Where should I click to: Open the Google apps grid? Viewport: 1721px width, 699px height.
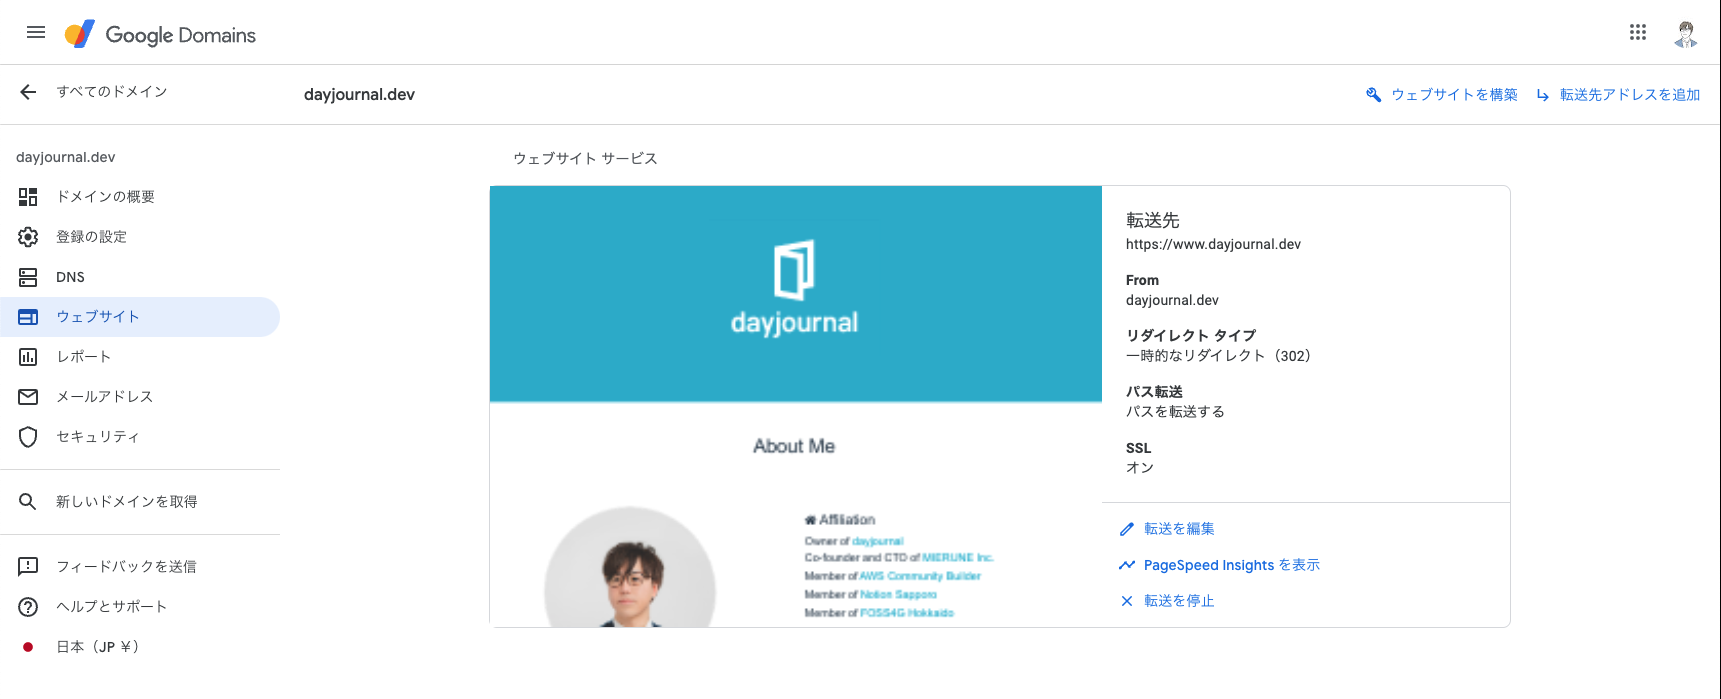tap(1638, 32)
